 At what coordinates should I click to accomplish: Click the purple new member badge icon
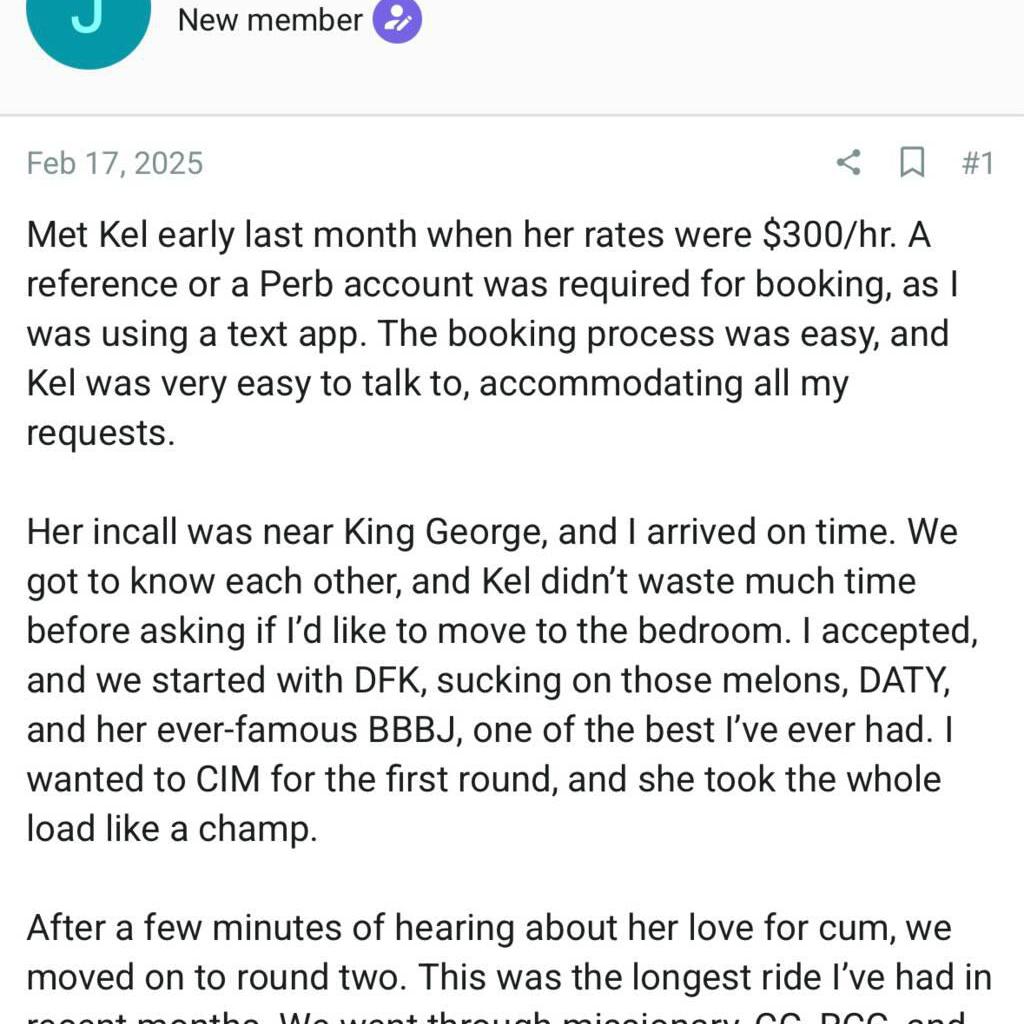pos(397,20)
